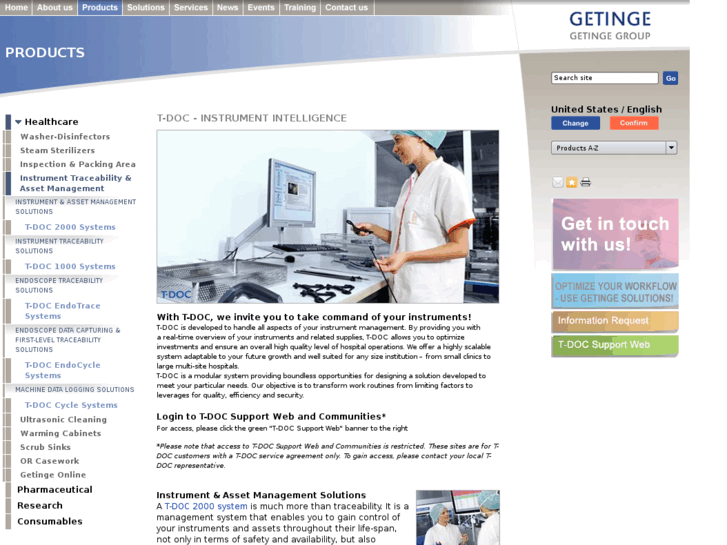Click the United States / English label

click(606, 109)
